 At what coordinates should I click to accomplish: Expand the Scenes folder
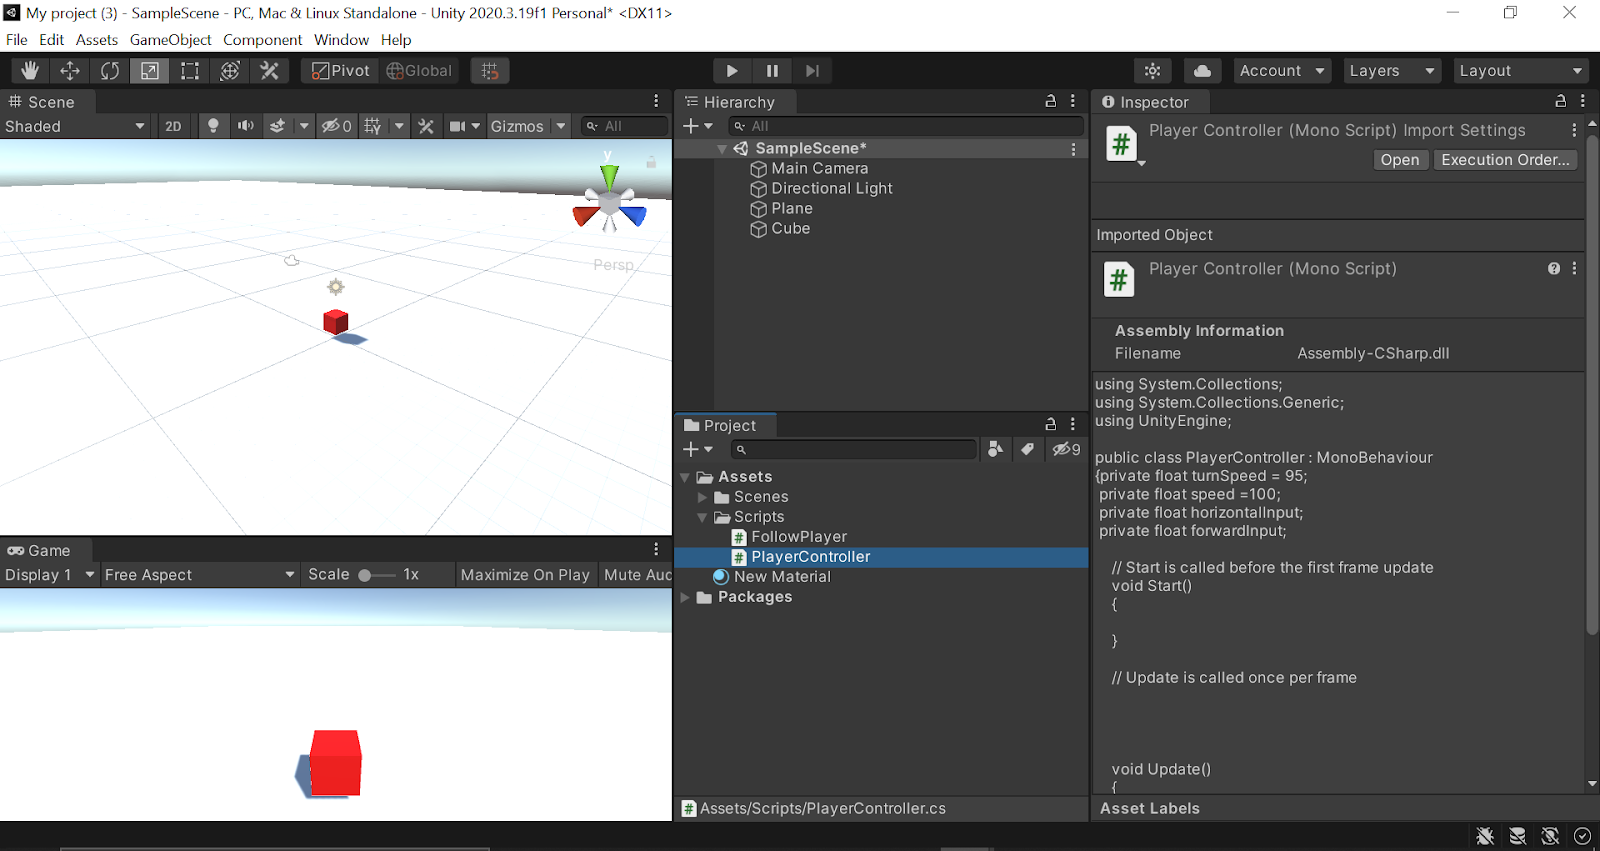click(x=702, y=497)
